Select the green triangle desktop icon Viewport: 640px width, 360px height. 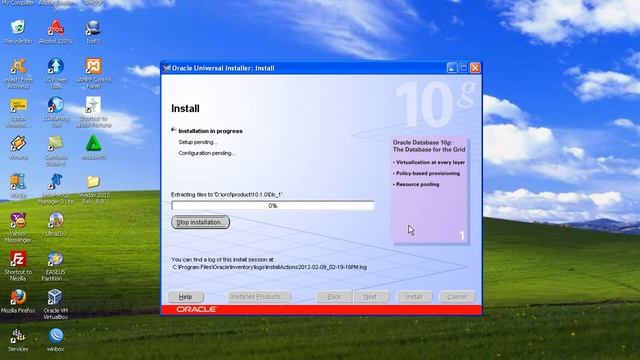click(x=93, y=147)
